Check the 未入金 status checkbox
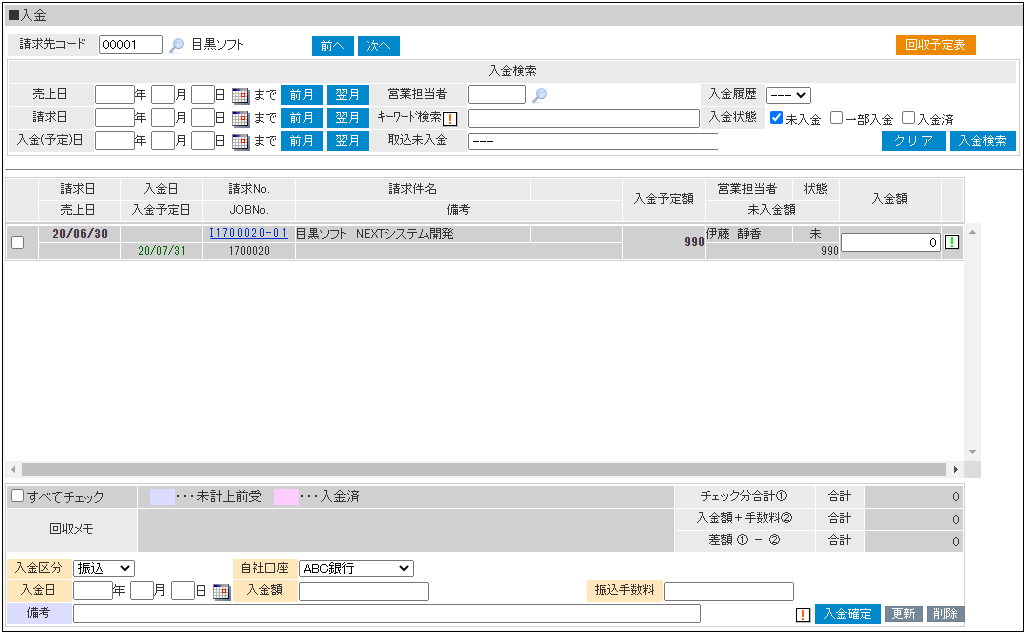 coord(776,118)
